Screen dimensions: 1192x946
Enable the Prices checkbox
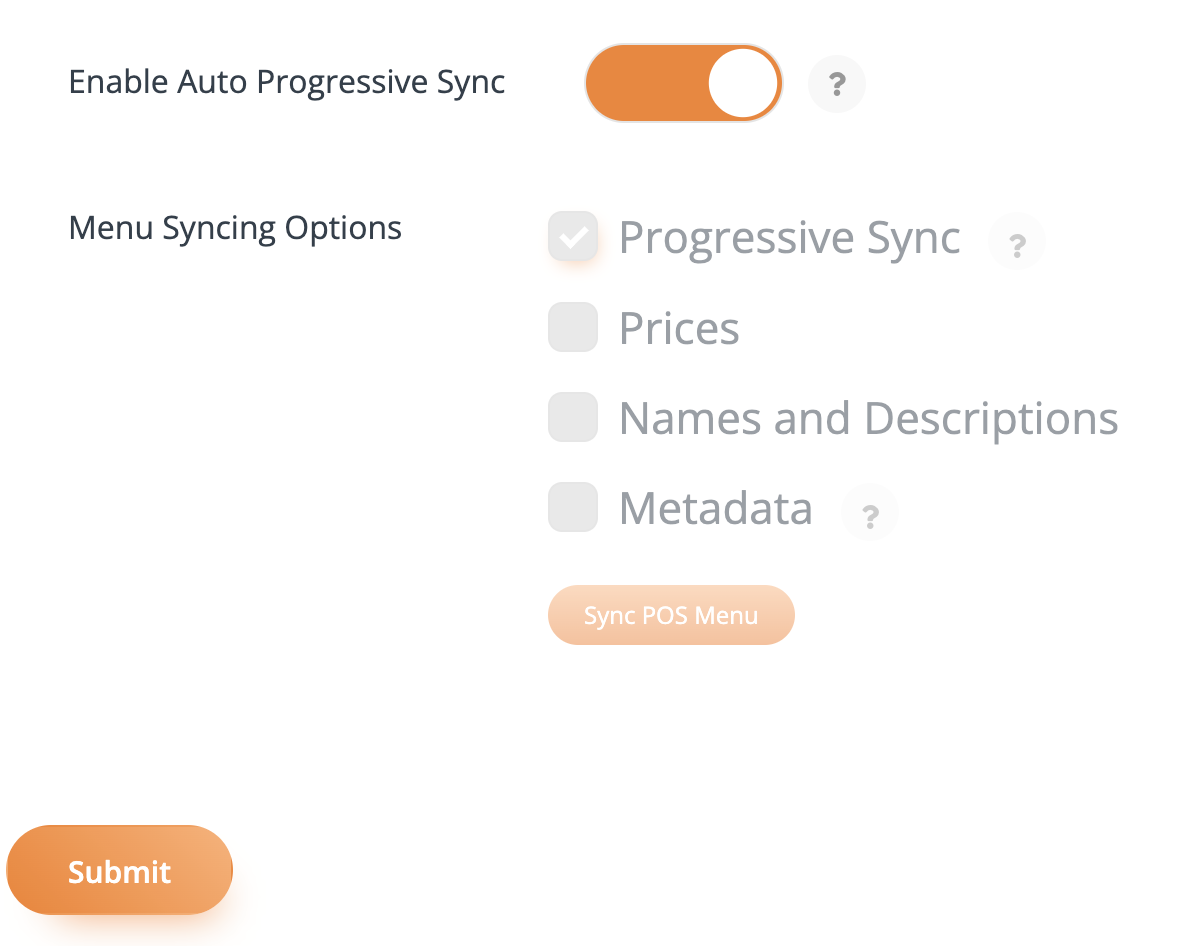click(x=572, y=327)
